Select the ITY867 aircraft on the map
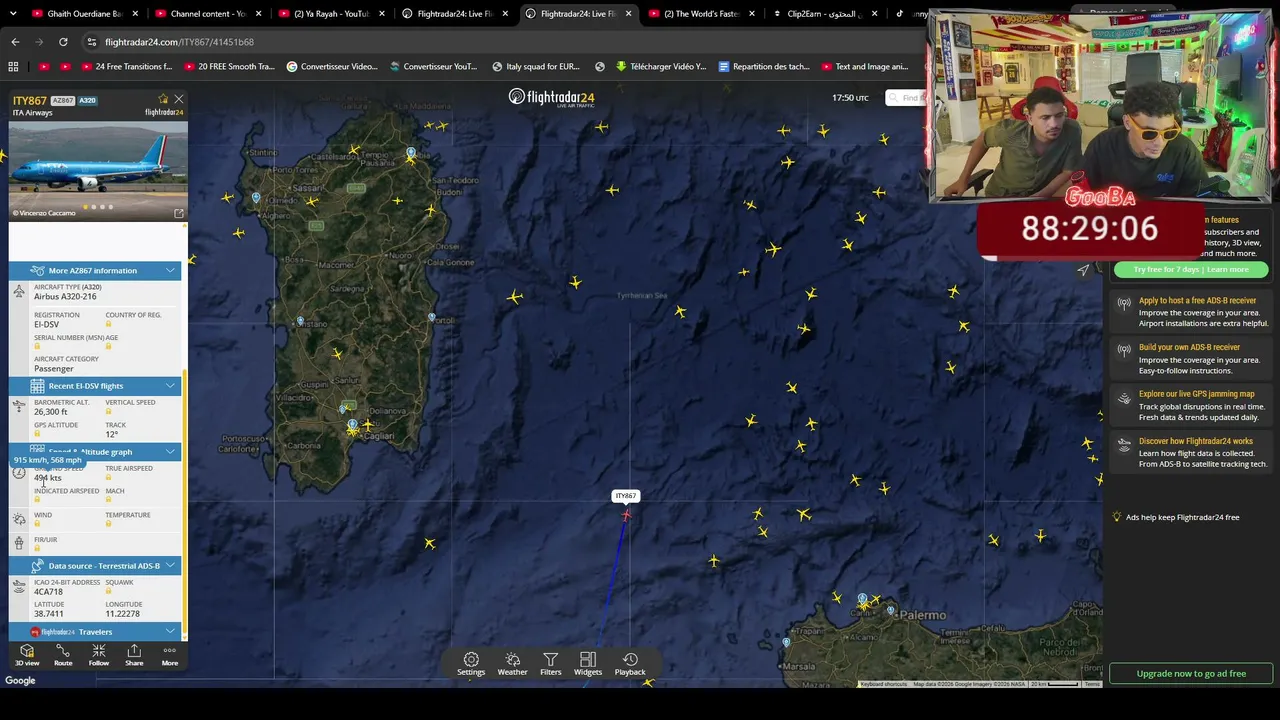The width and height of the screenshot is (1280, 720). (x=626, y=515)
